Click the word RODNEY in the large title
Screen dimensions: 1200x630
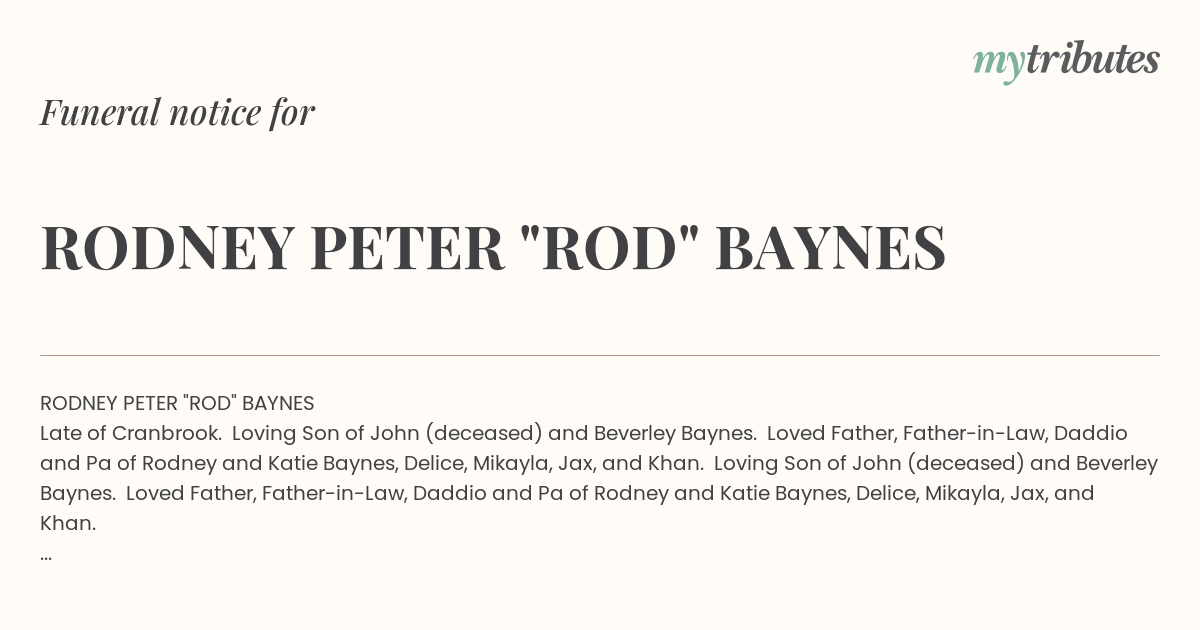tap(168, 248)
